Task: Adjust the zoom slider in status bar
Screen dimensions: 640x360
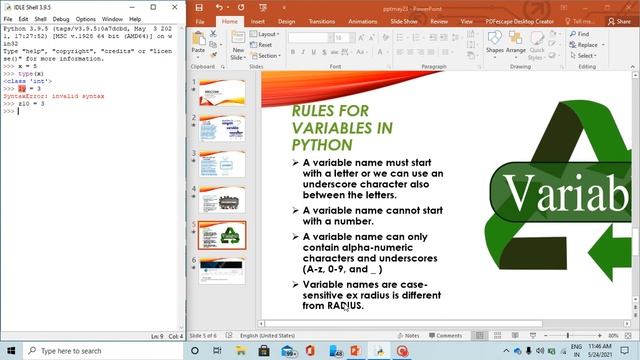Action: point(568,336)
